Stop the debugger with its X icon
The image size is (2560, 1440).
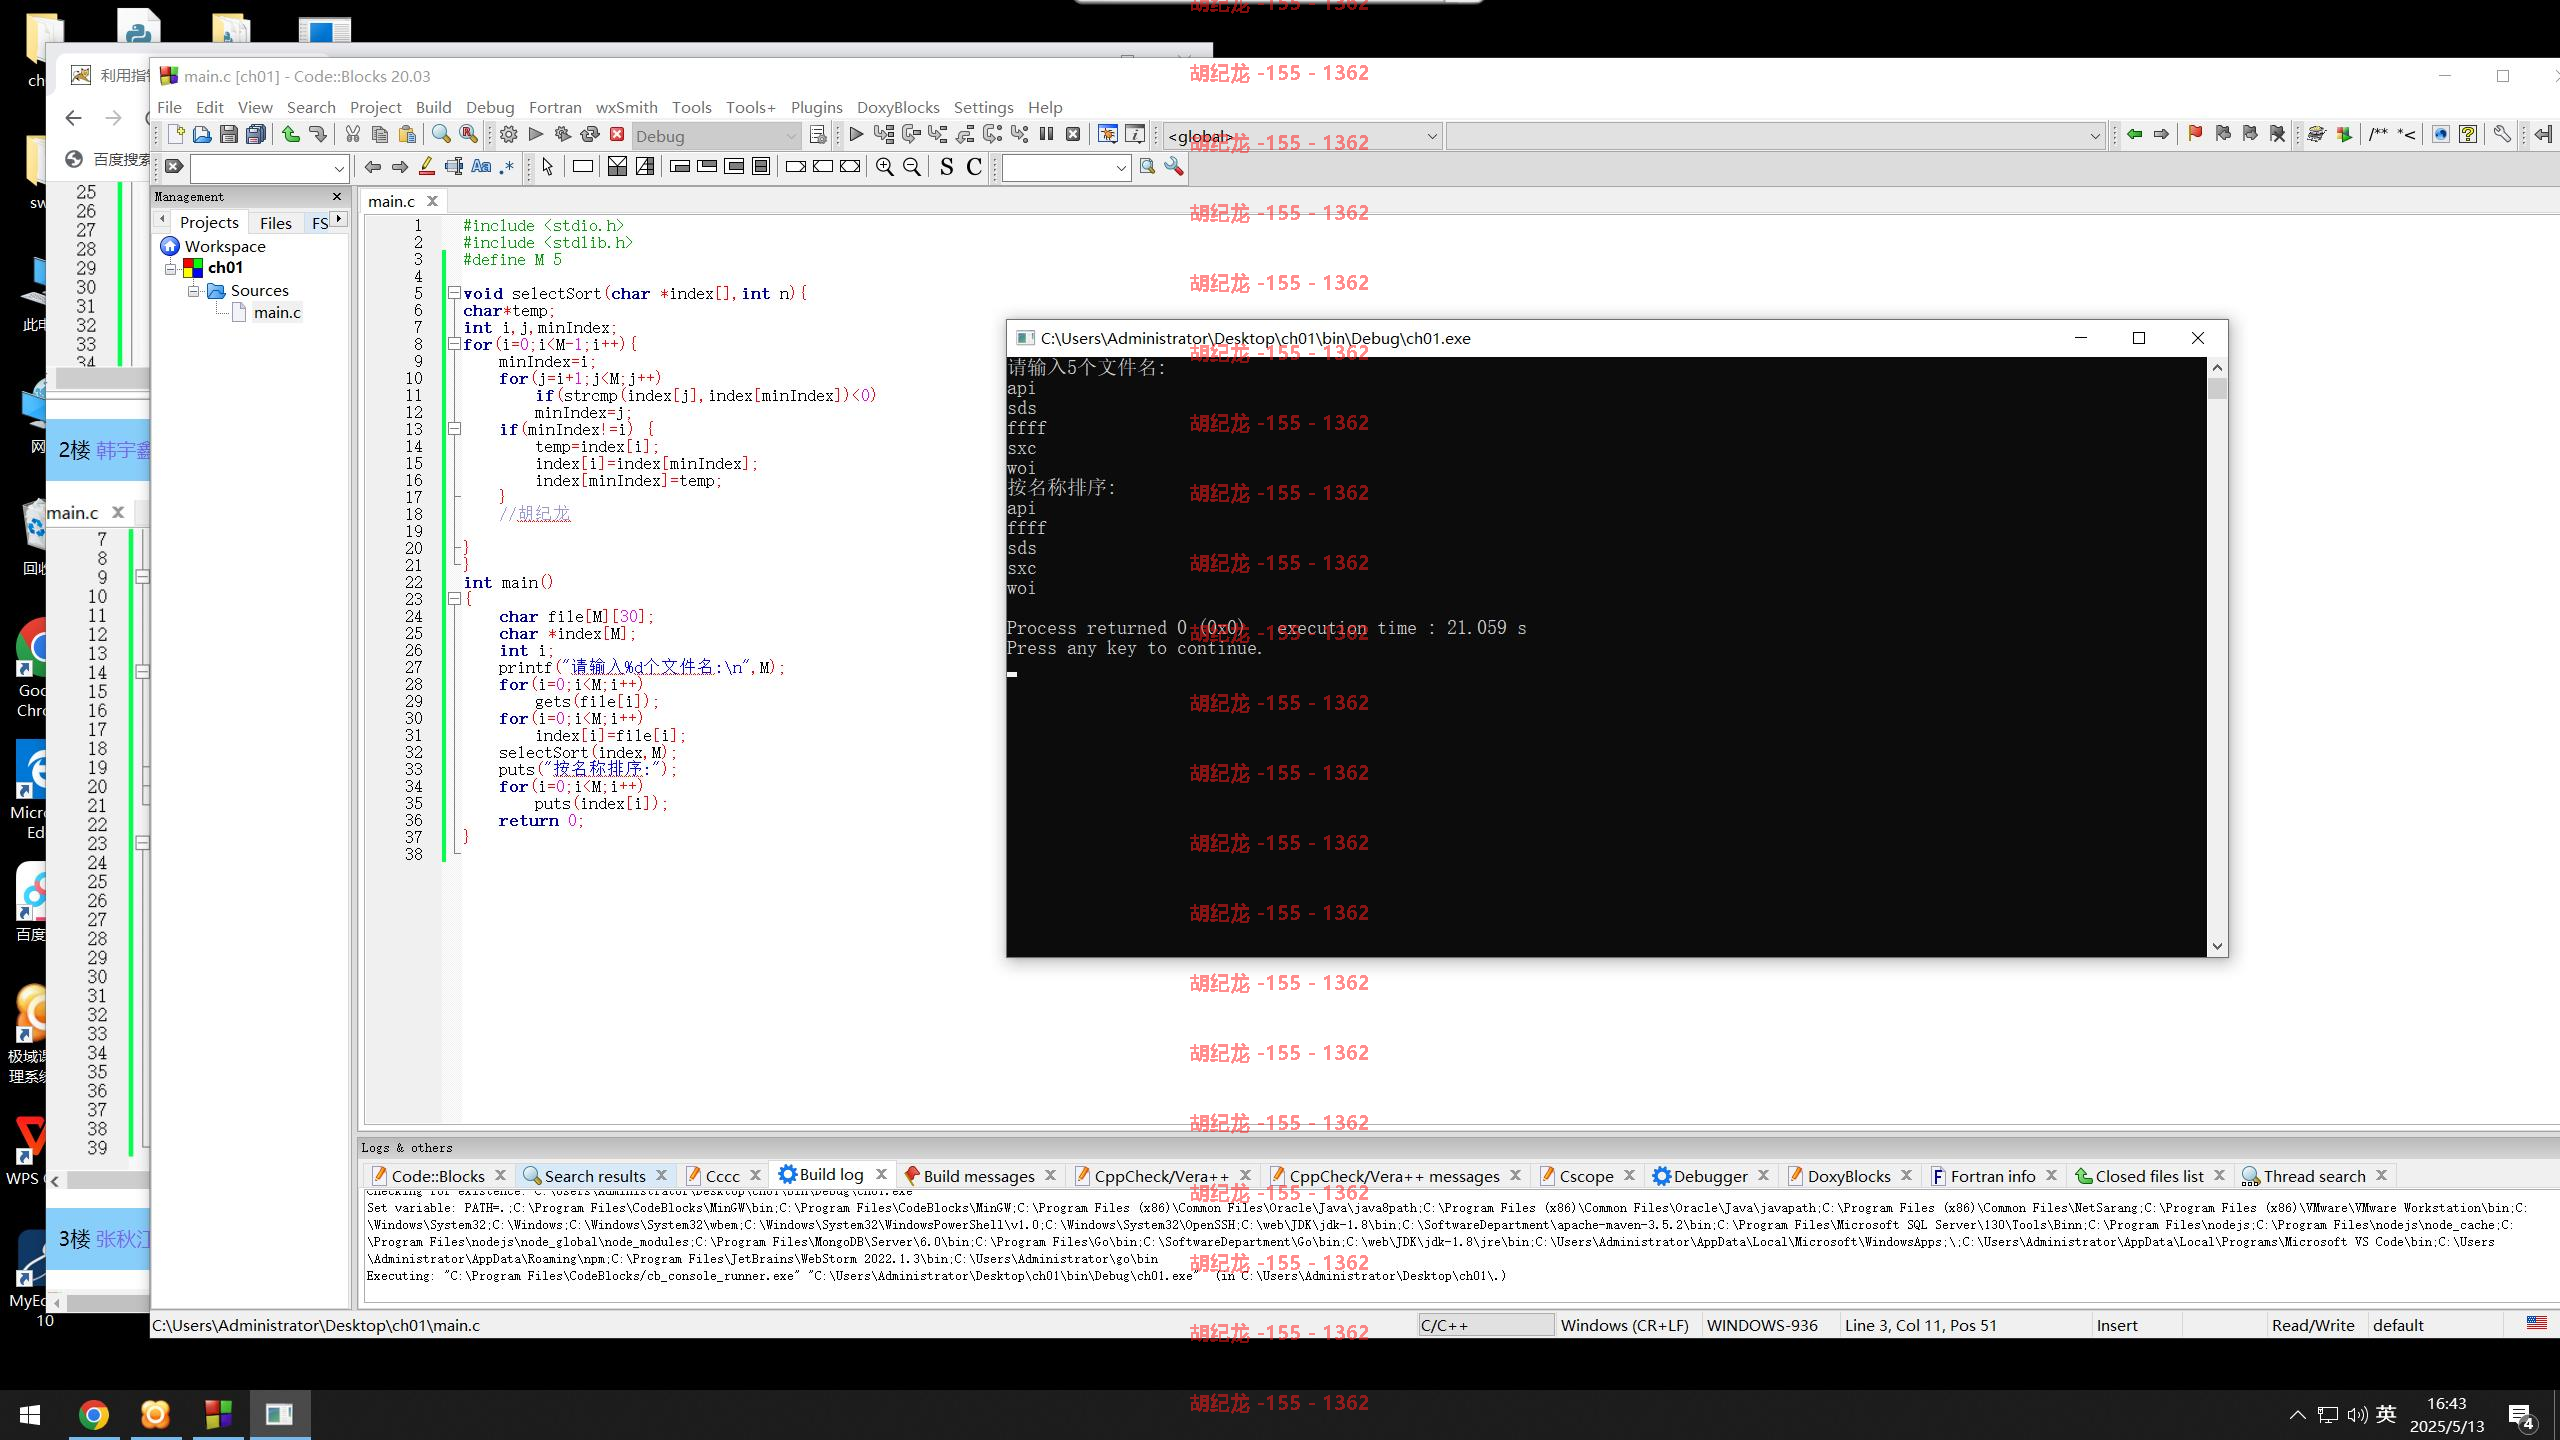tap(1073, 135)
